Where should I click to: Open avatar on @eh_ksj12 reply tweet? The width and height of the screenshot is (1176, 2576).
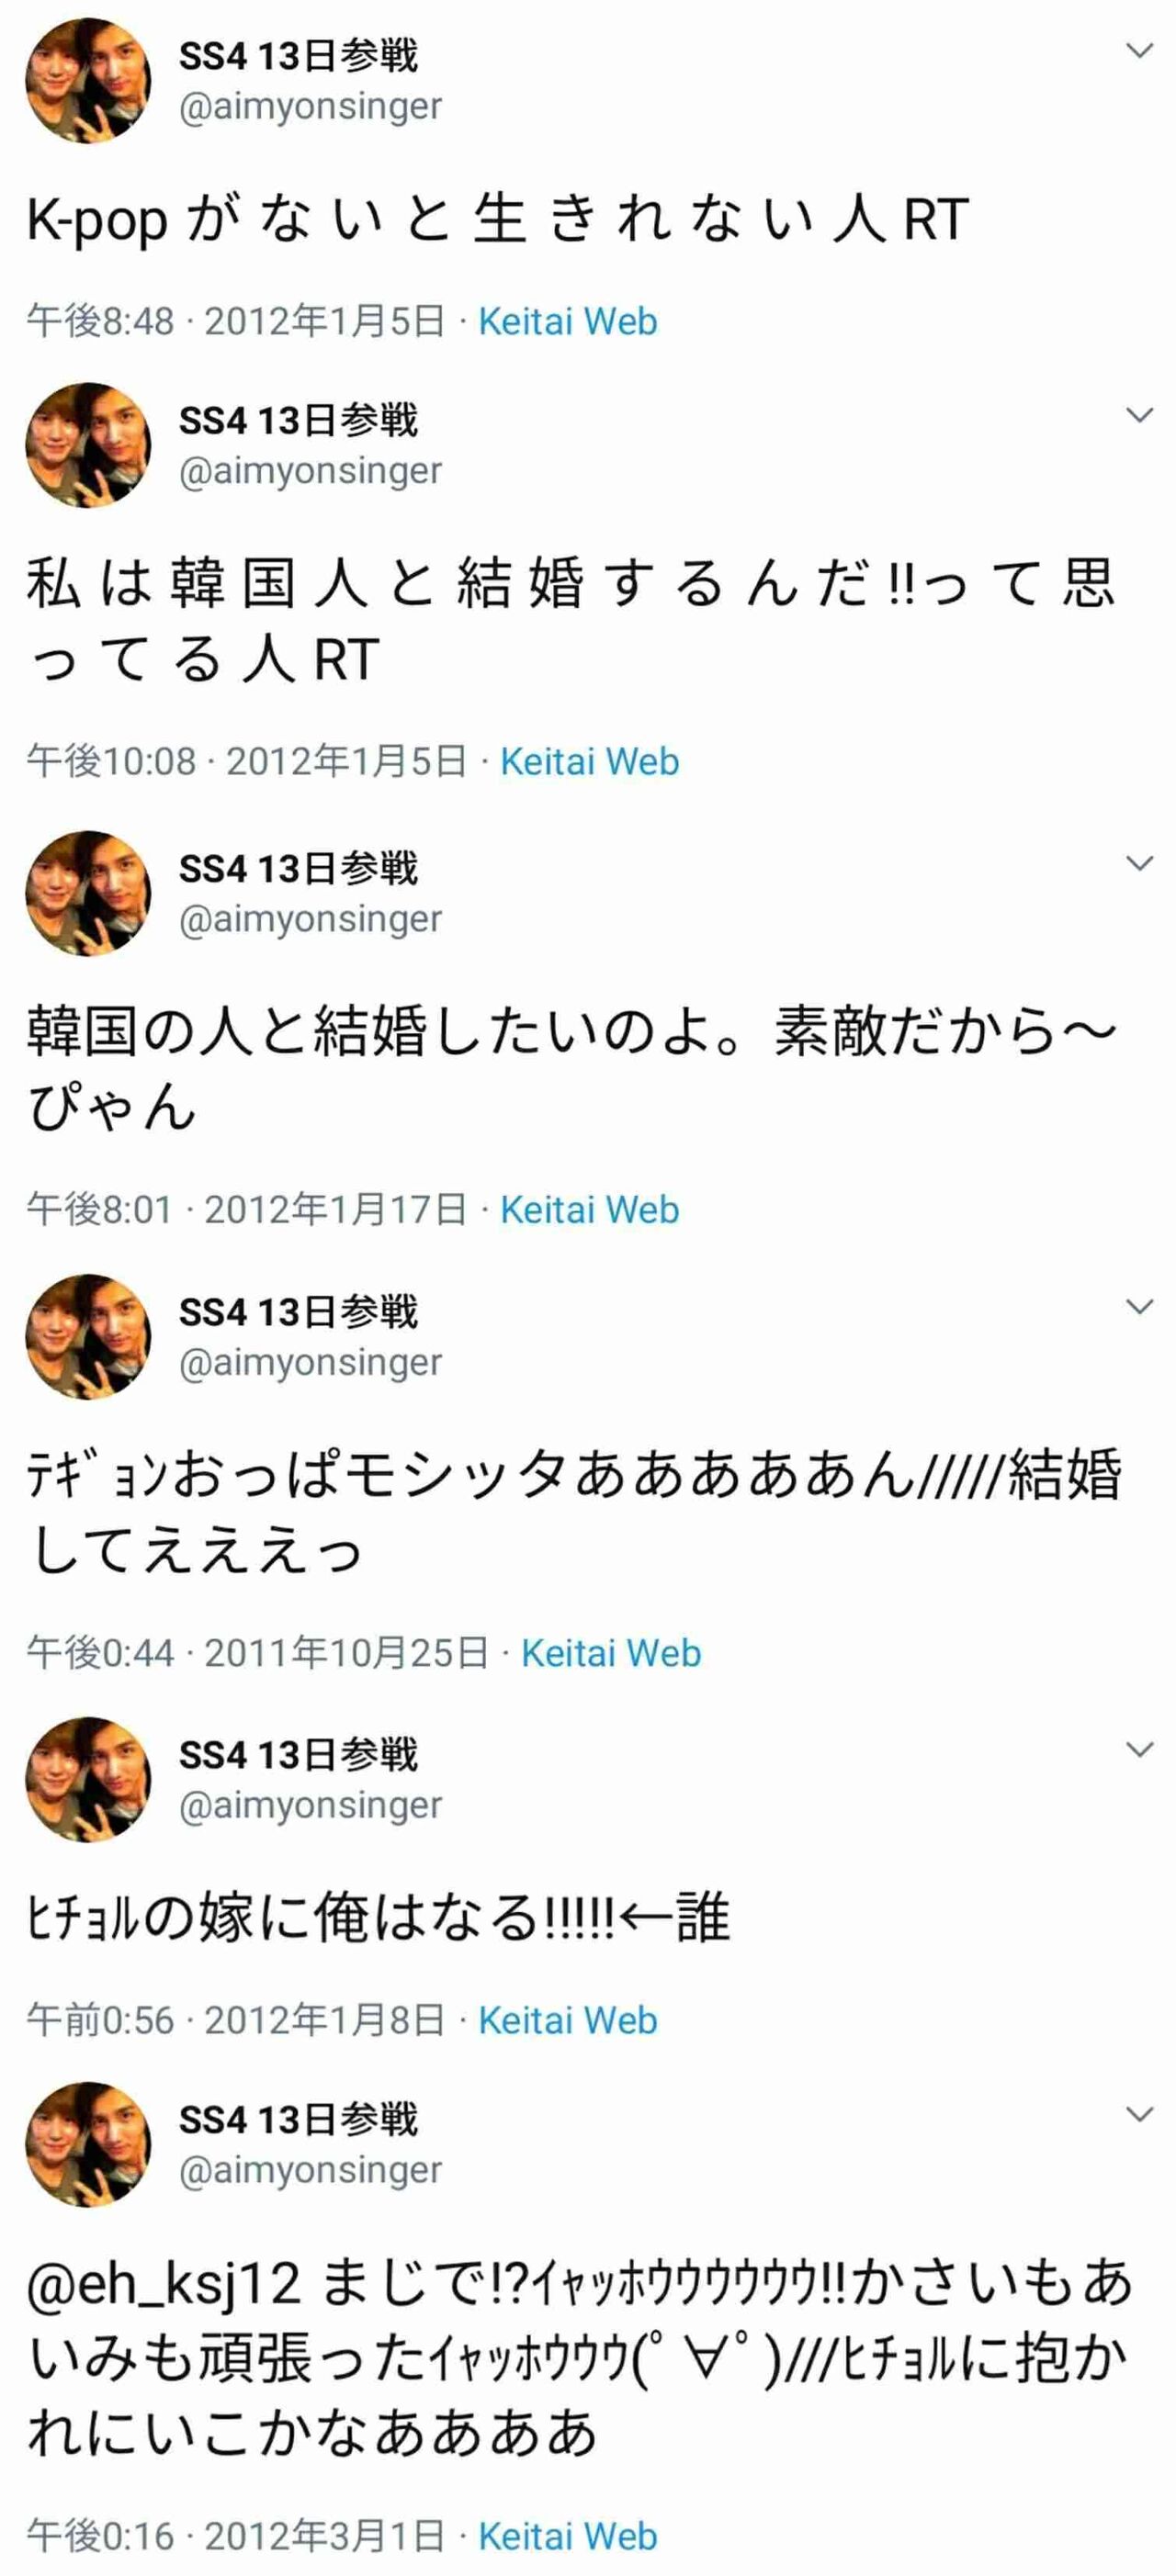point(88,2145)
